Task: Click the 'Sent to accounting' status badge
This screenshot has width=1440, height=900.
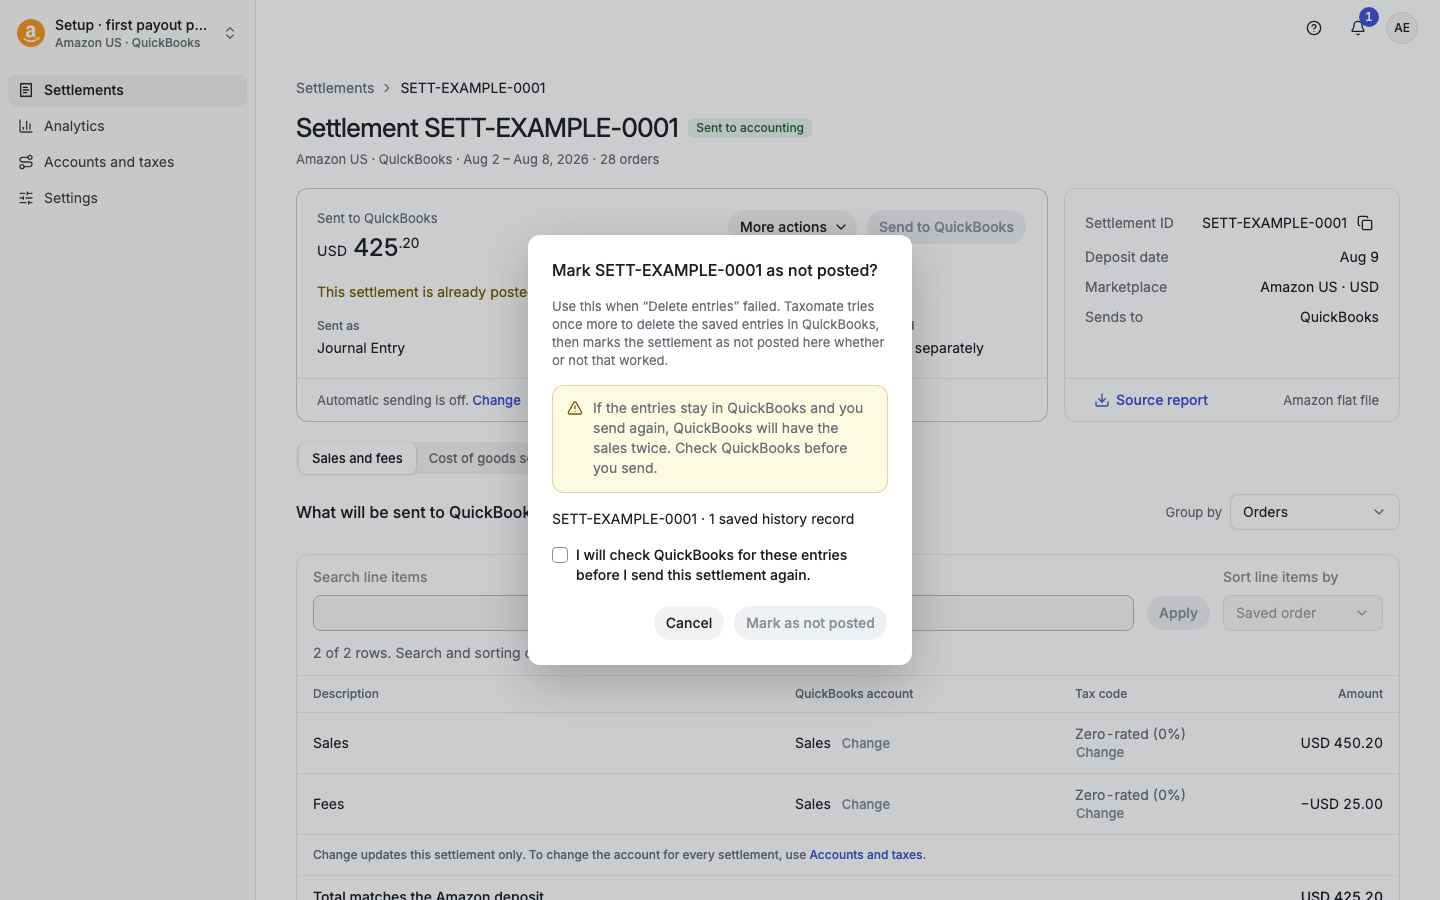Action: [750, 128]
